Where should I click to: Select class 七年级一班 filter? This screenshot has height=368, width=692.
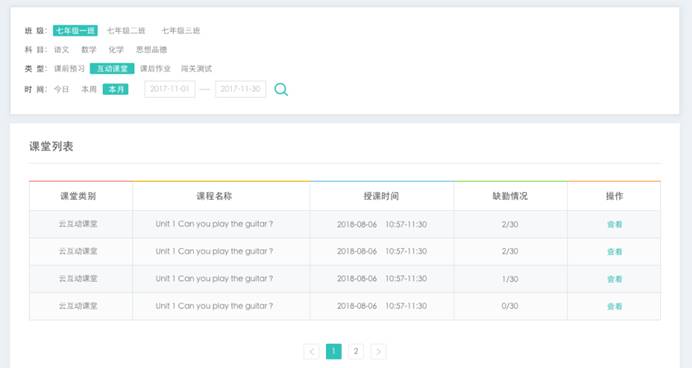[75, 30]
